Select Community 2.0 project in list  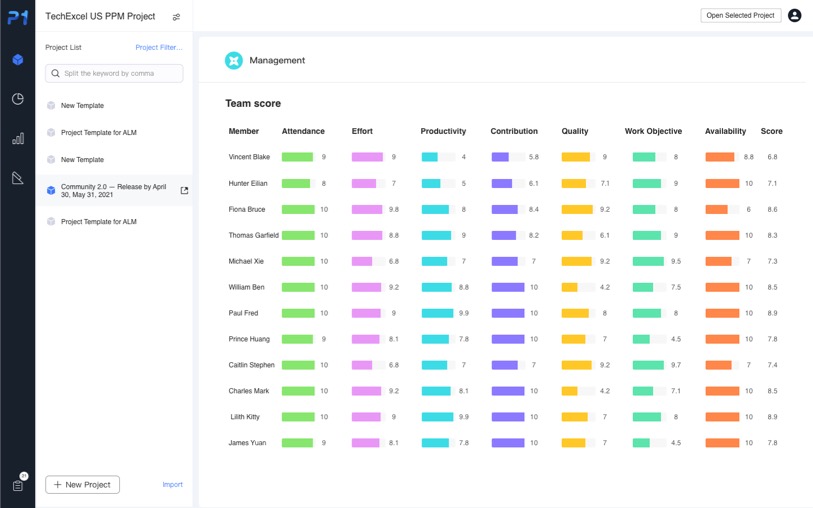[113, 190]
